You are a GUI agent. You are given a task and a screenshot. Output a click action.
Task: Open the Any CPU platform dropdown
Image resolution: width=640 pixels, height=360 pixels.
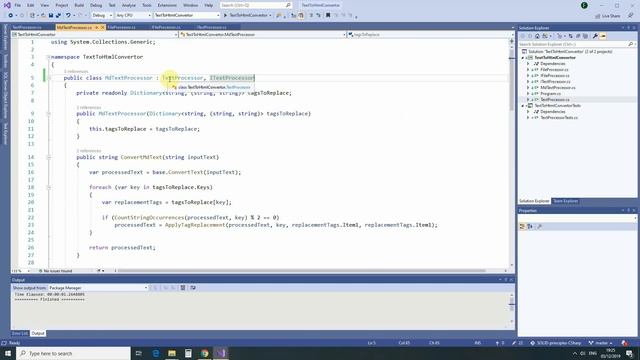point(133,16)
